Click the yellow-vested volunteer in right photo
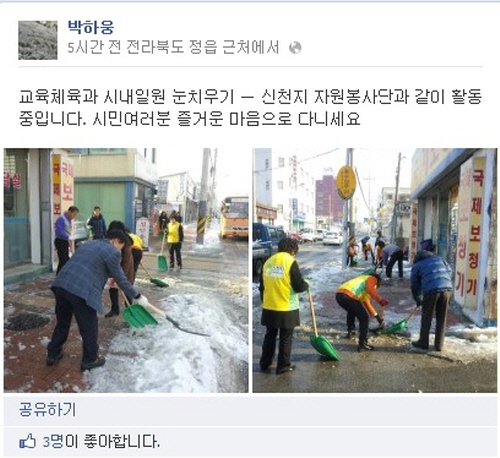Image resolution: width=500 pixels, height=458 pixels. [x=282, y=305]
